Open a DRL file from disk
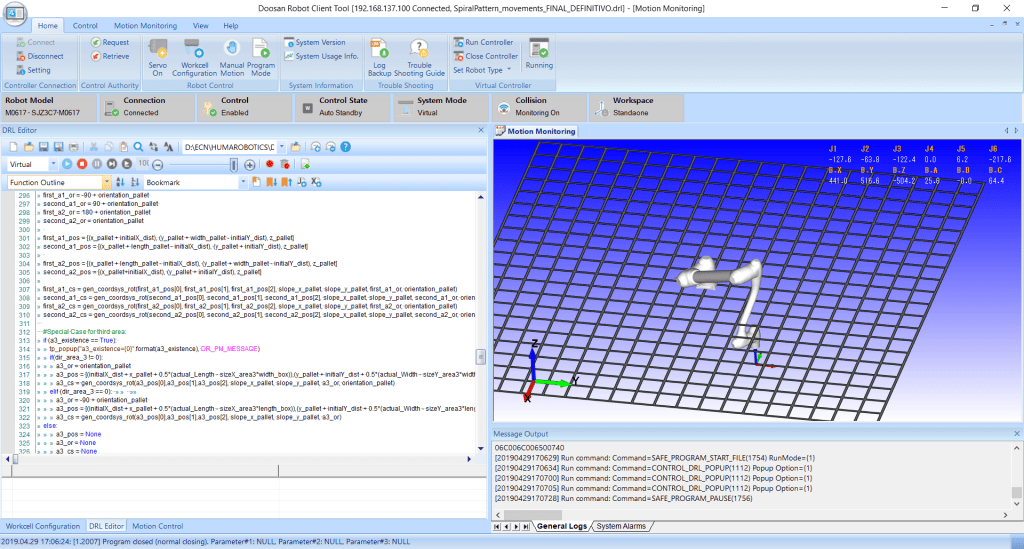This screenshot has width=1024, height=549. (x=29, y=147)
